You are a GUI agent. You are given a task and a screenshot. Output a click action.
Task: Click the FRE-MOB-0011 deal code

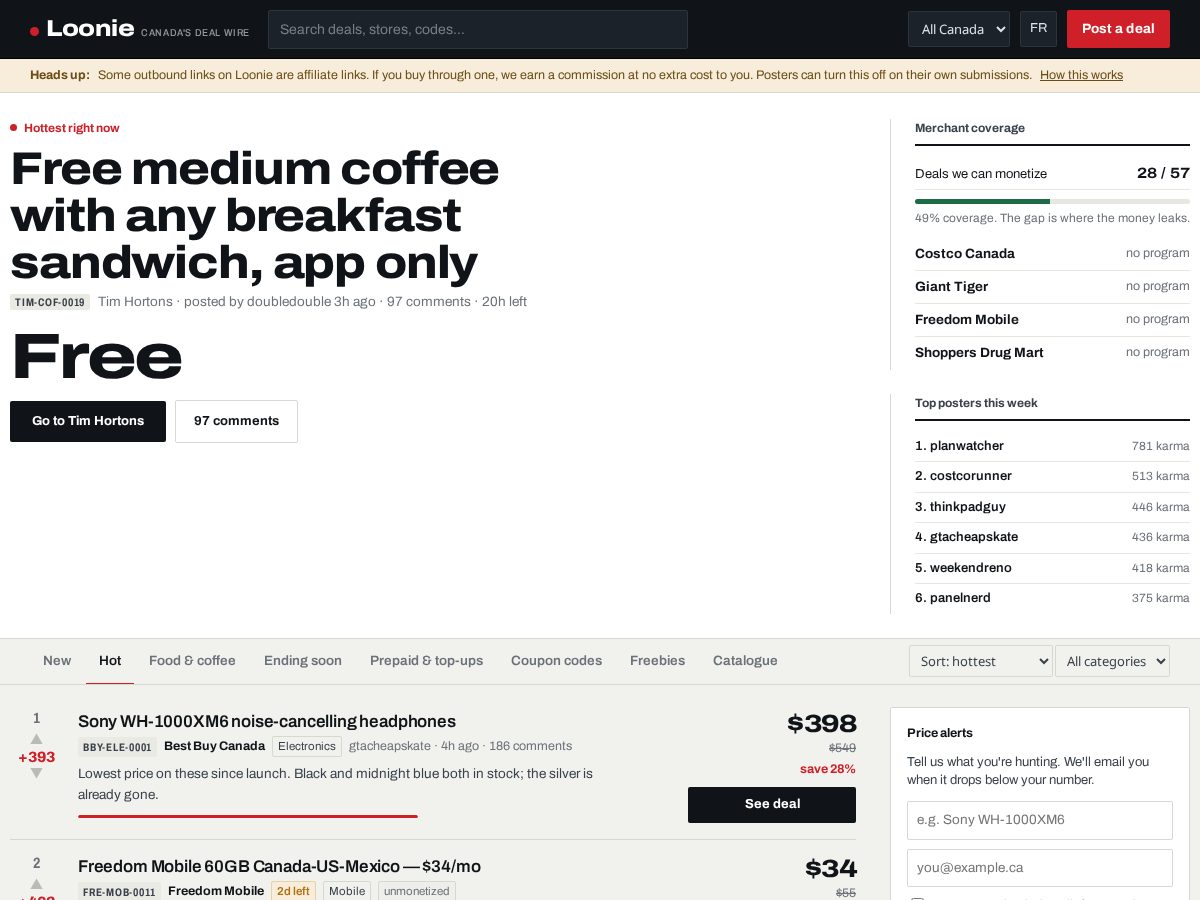119,892
